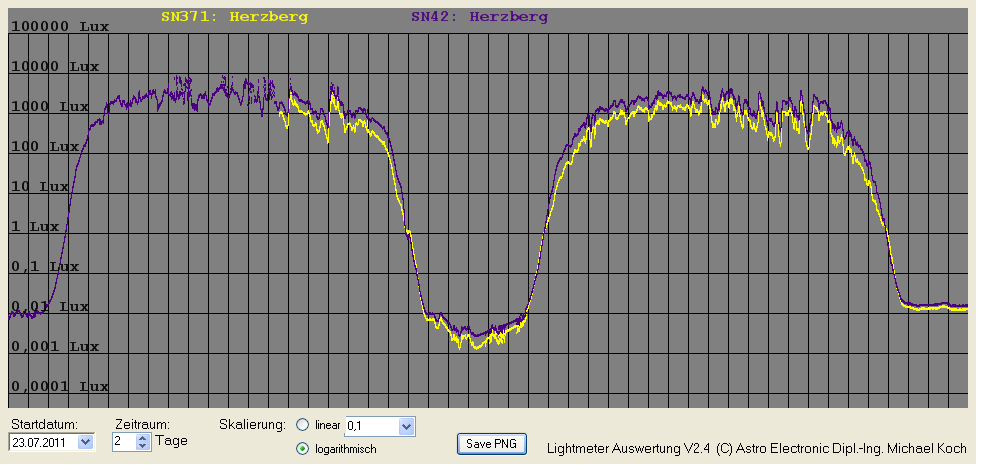Select the linear scaling radio button
The width and height of the screenshot is (981, 476).
[303, 425]
